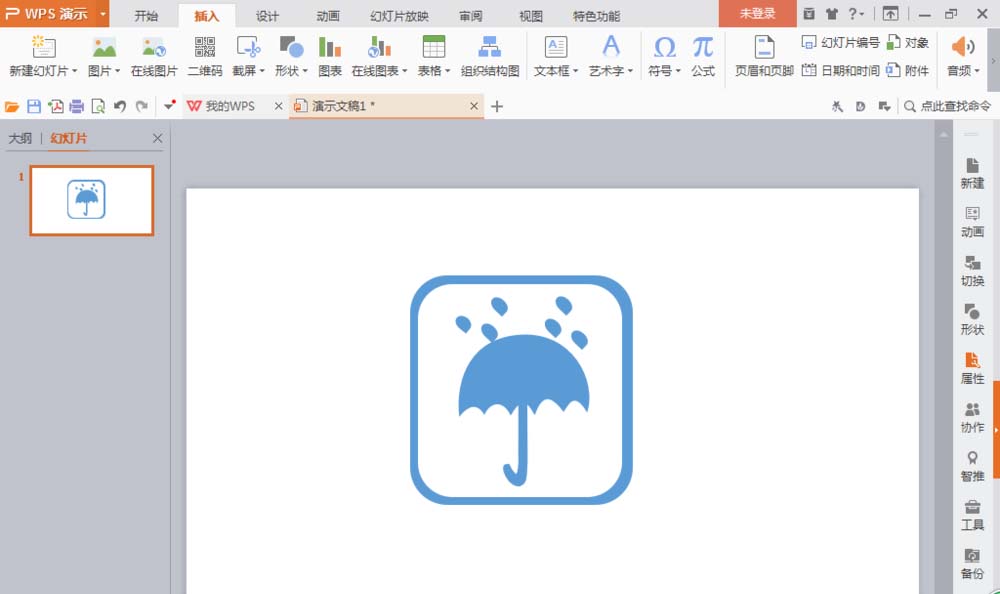Select slide 1 thumbnail

pos(92,200)
